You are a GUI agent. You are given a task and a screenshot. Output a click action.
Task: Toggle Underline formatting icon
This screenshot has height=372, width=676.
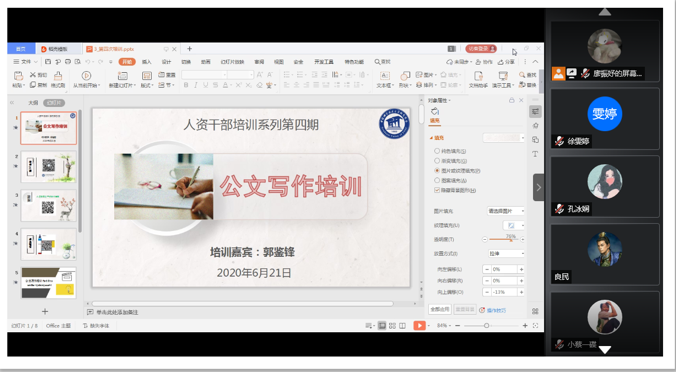(x=205, y=85)
